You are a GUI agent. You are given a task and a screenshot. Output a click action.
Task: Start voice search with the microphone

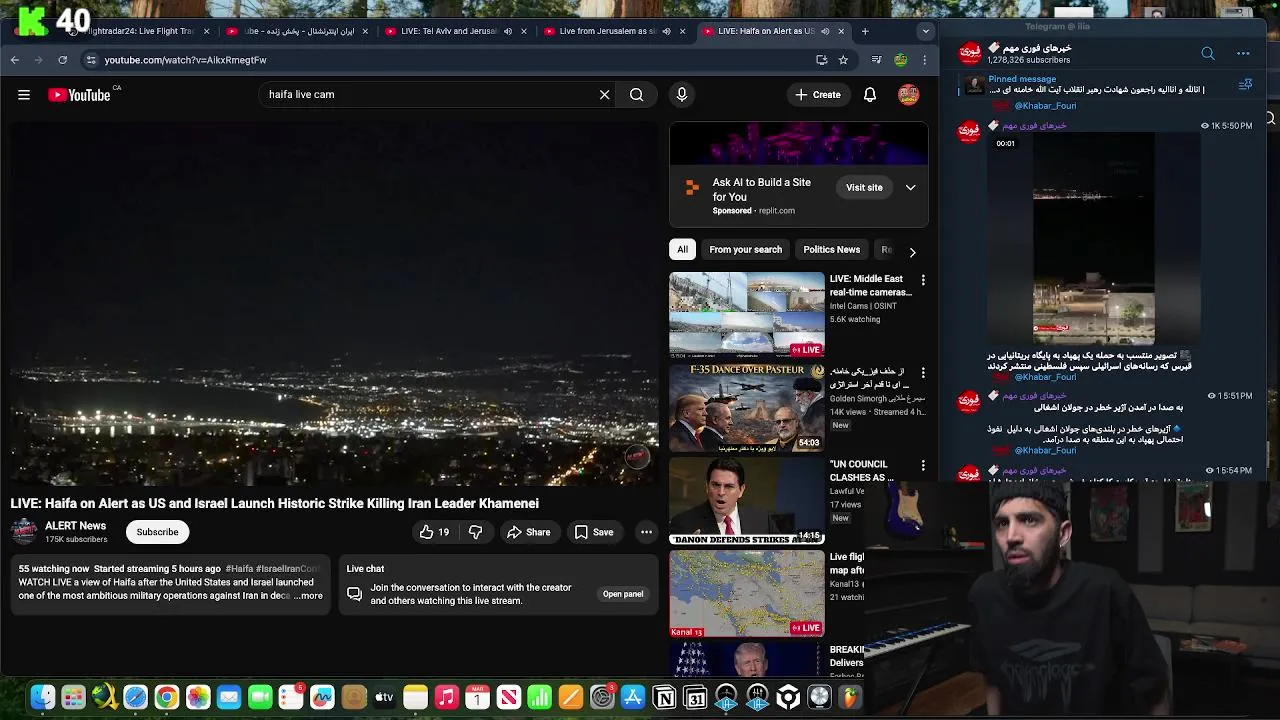point(682,95)
